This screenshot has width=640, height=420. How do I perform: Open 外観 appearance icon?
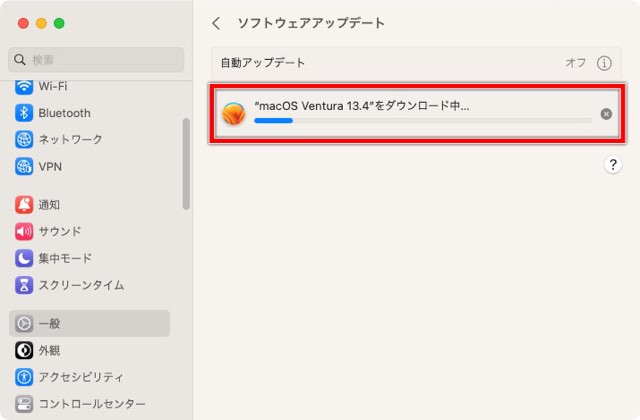(24, 350)
